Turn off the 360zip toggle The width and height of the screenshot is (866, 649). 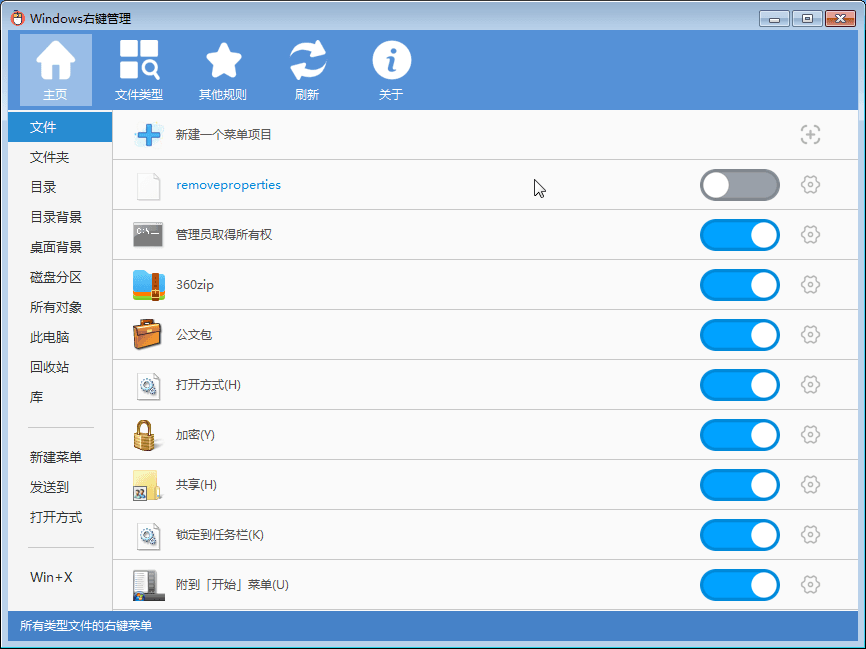[740, 285]
